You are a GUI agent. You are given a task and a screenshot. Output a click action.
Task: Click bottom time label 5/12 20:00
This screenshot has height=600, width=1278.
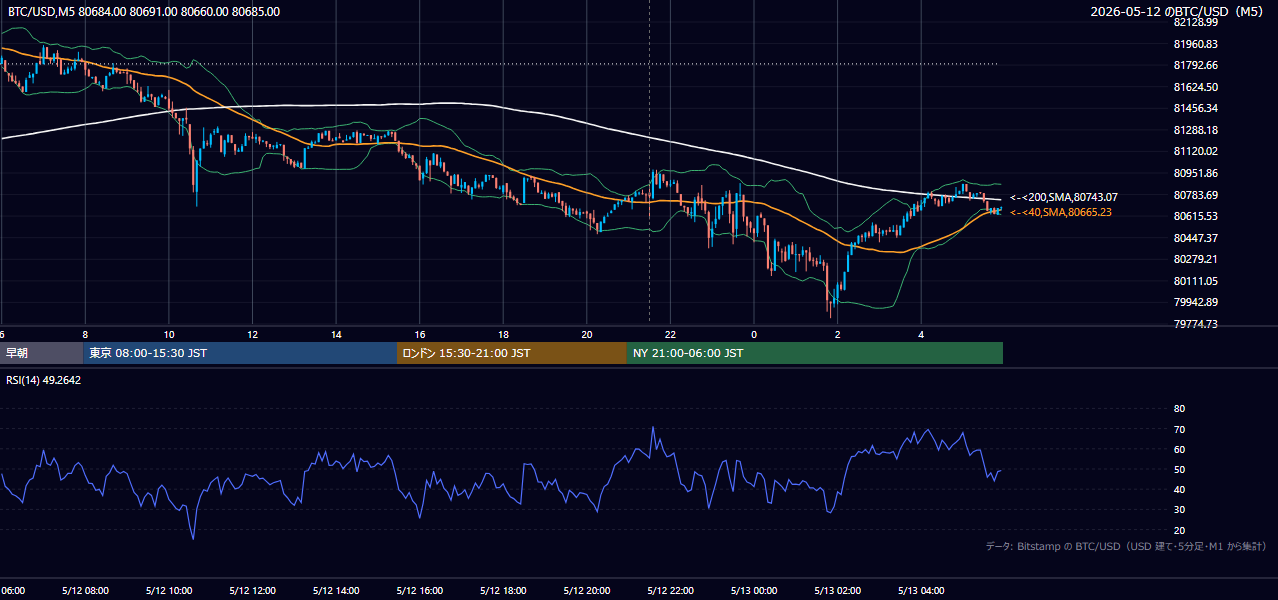tap(587, 591)
